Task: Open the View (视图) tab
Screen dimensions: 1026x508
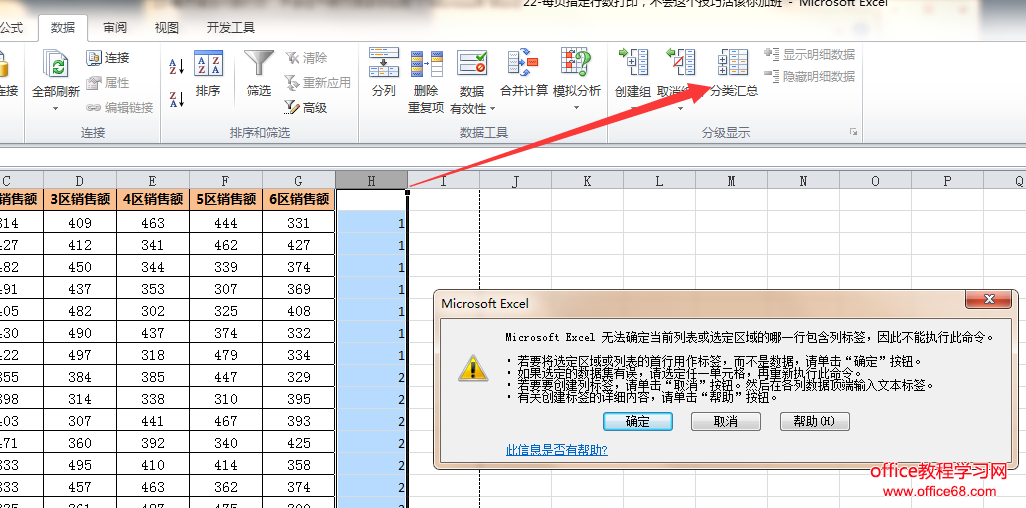Action: [x=167, y=27]
